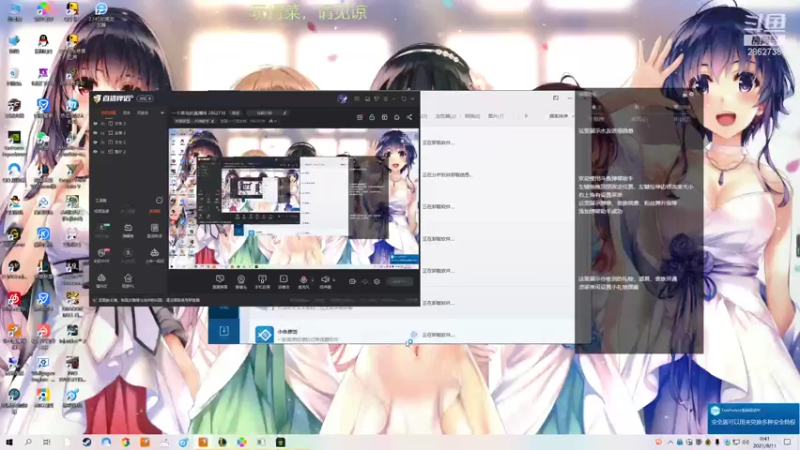The width and height of the screenshot is (800, 450).
Task: Open the second tool in toolbox top row
Action: 128,228
